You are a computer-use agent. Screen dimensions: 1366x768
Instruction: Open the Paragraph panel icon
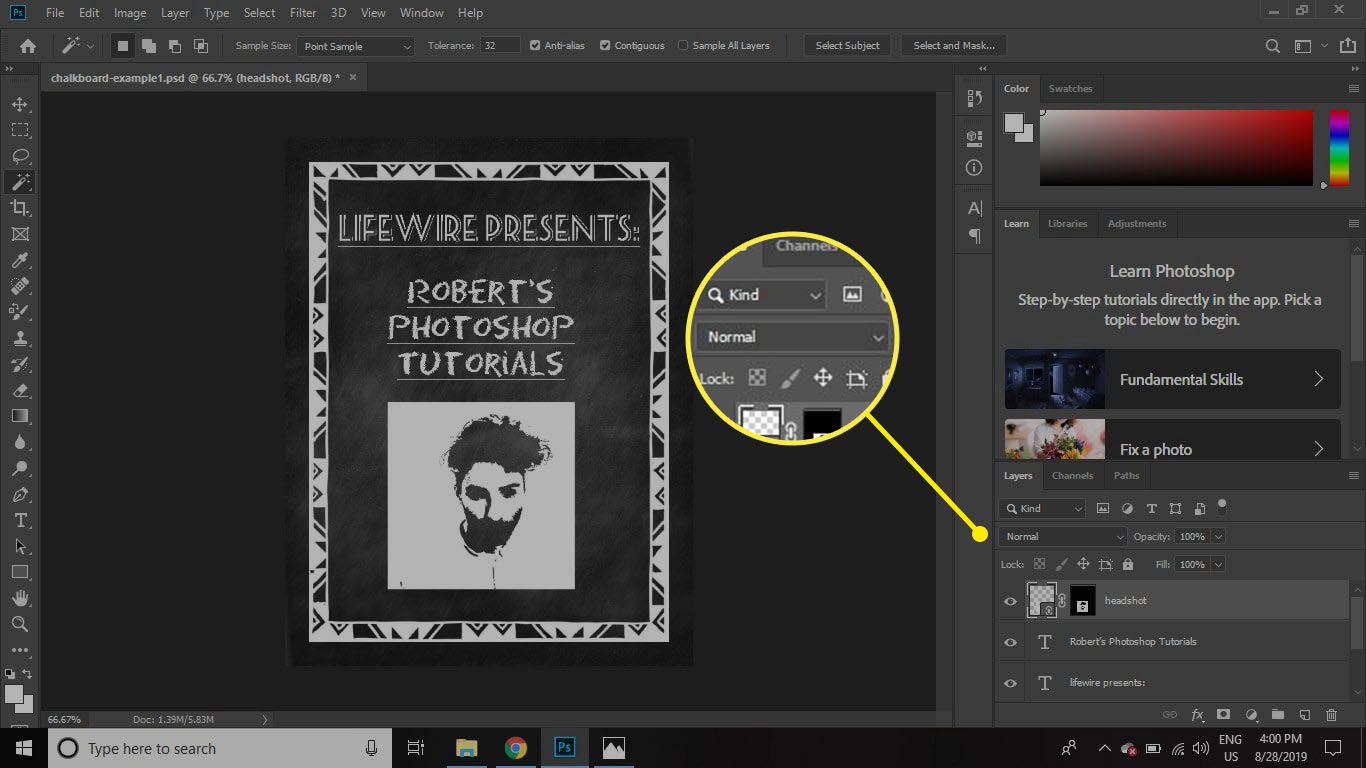tap(975, 236)
